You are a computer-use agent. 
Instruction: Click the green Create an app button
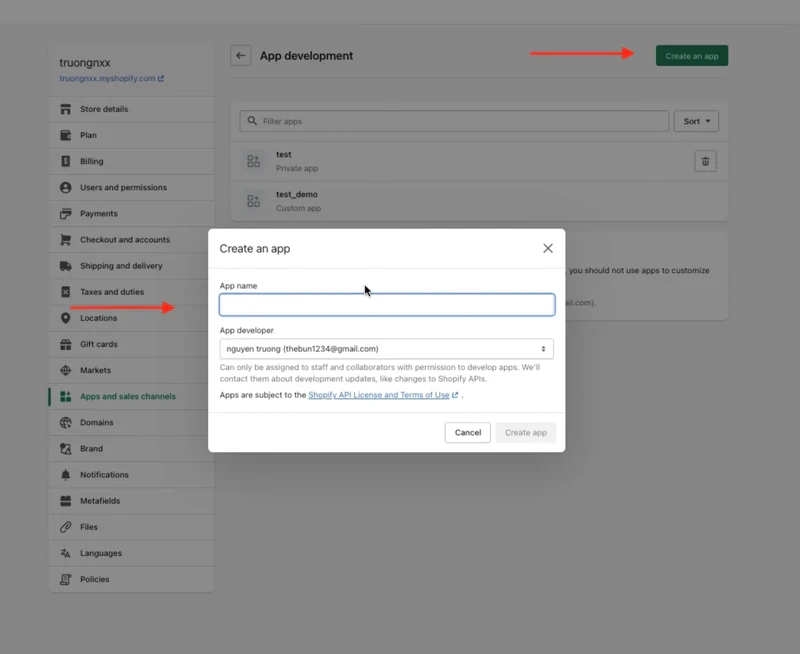pyautogui.click(x=692, y=56)
